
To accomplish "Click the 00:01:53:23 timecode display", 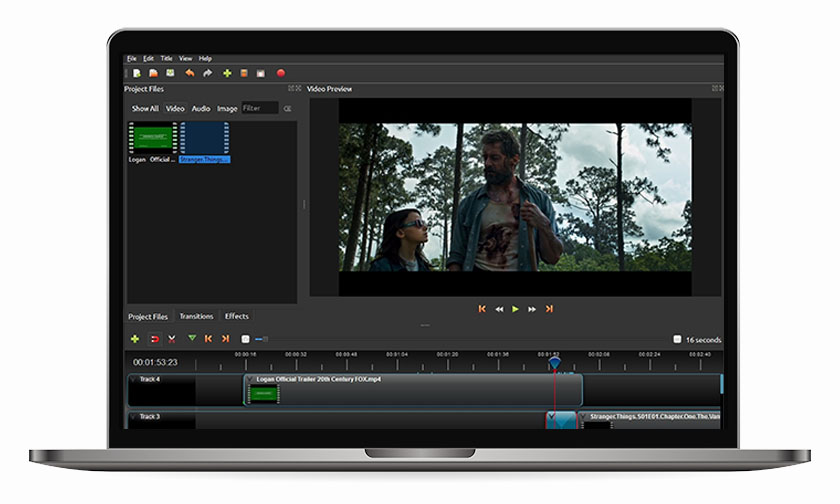I will point(155,363).
